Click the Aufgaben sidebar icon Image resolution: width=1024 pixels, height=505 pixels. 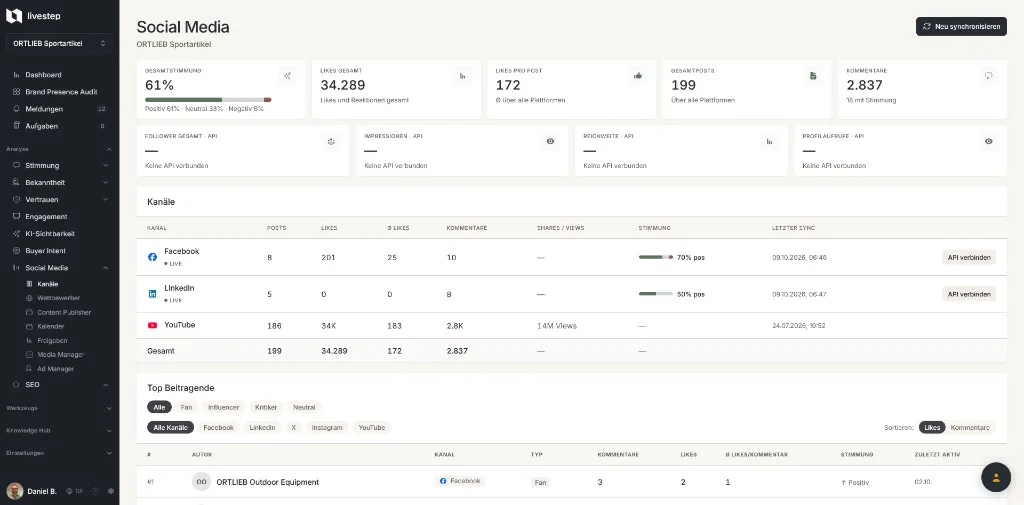(16, 126)
